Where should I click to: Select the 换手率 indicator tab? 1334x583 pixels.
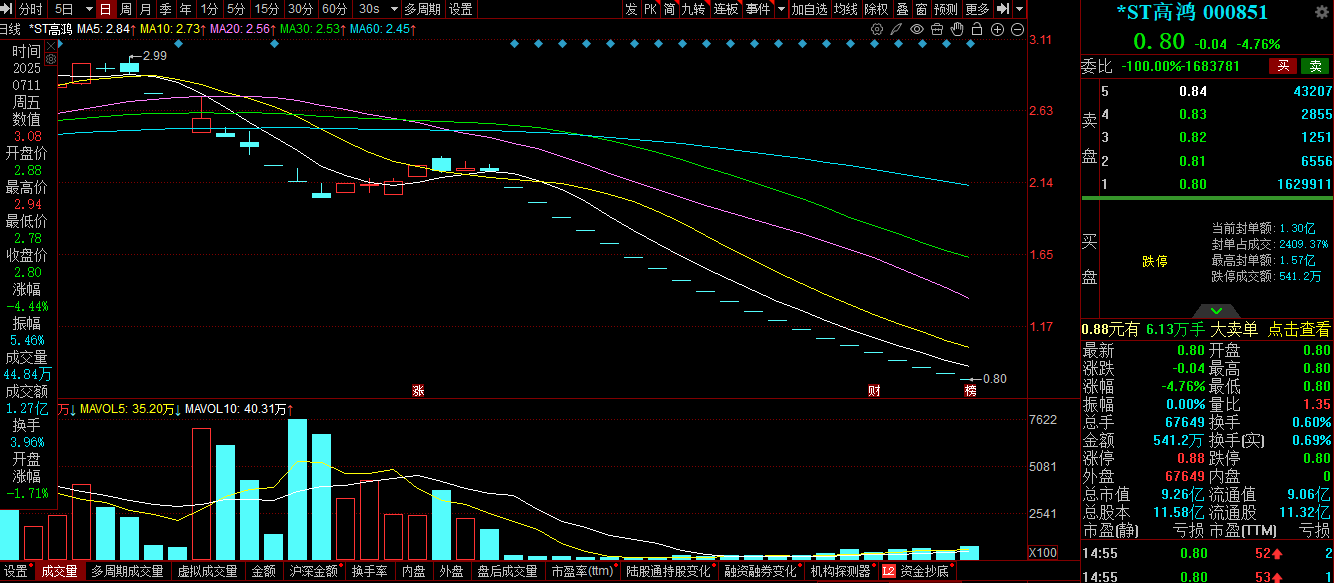(x=369, y=572)
